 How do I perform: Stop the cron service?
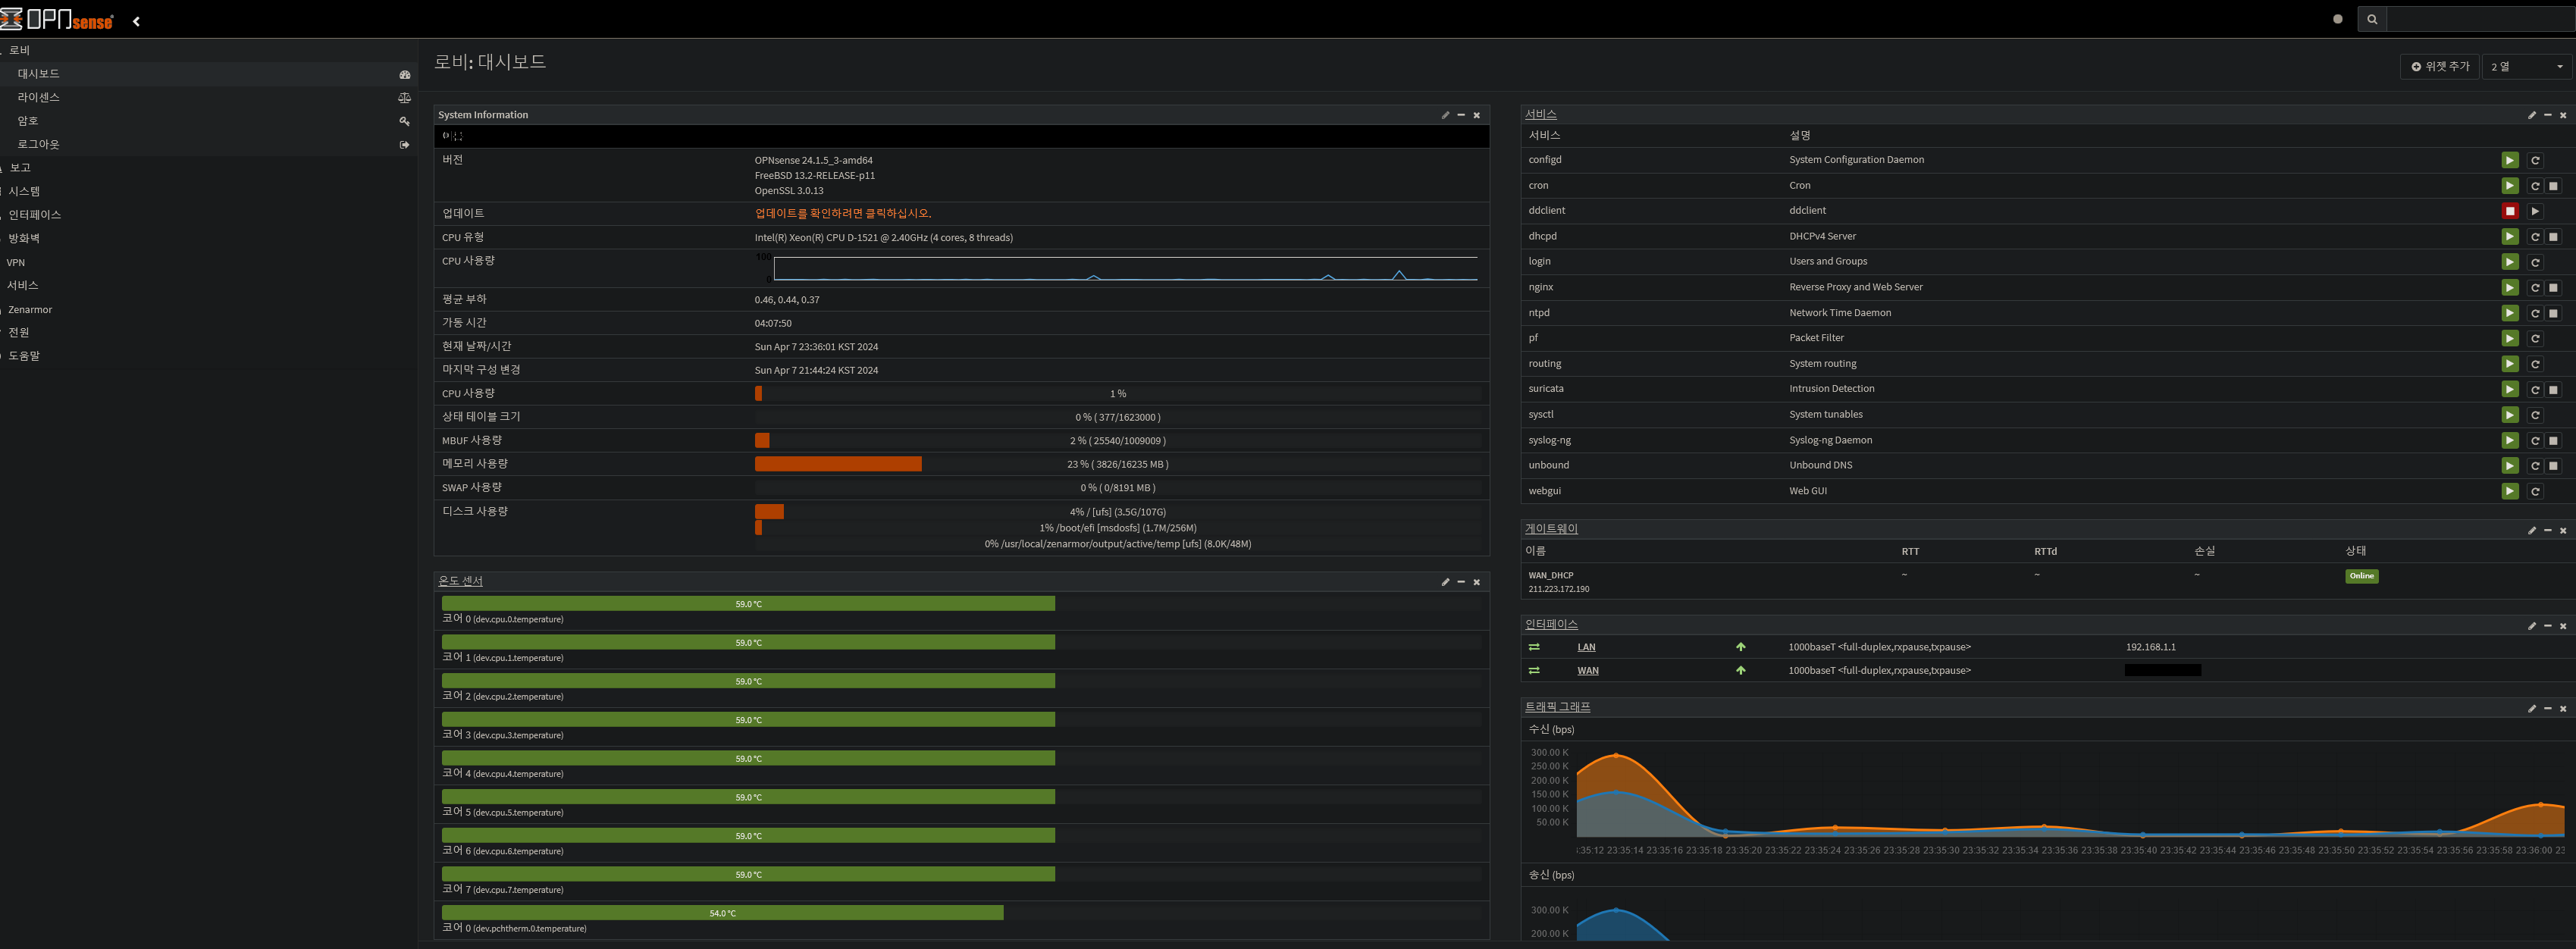click(x=2553, y=186)
